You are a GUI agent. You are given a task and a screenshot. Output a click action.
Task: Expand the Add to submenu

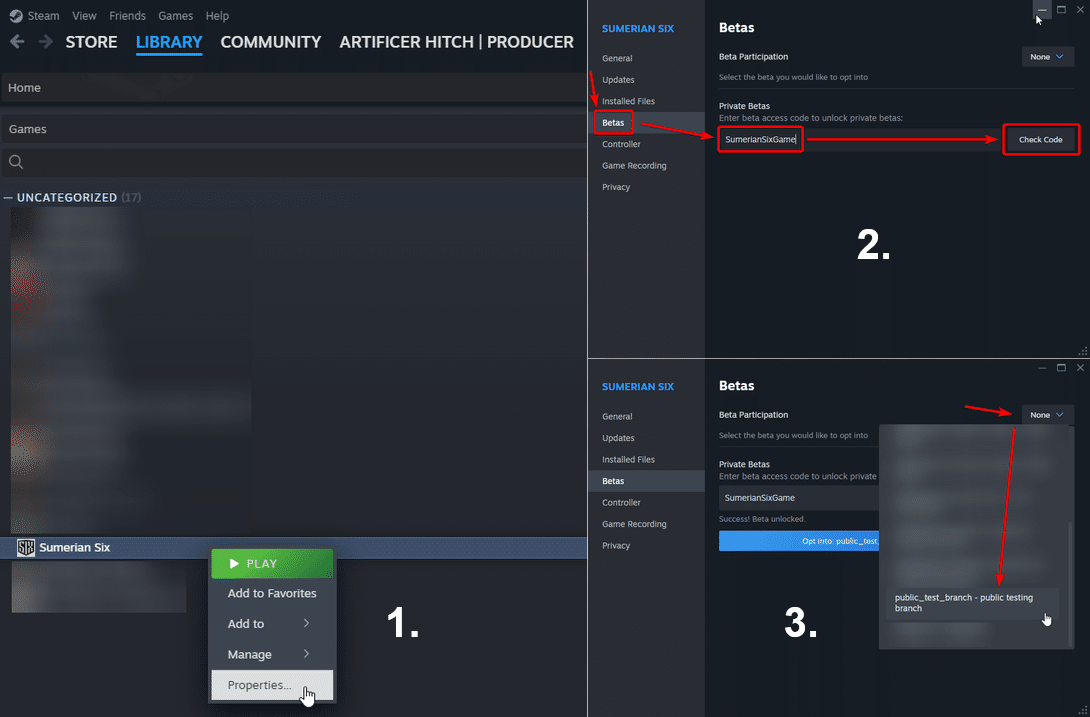click(x=272, y=624)
